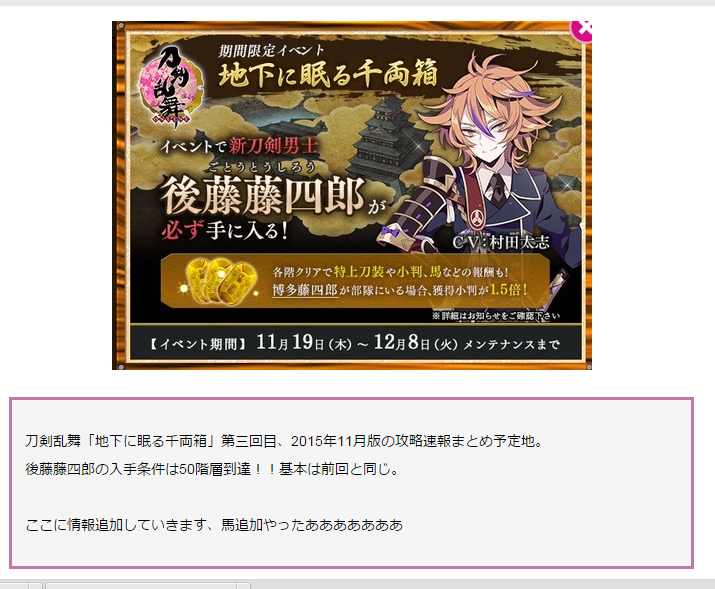The height and width of the screenshot is (589, 715).
Task: Close the banner with the pink X button
Action: click(x=582, y=31)
